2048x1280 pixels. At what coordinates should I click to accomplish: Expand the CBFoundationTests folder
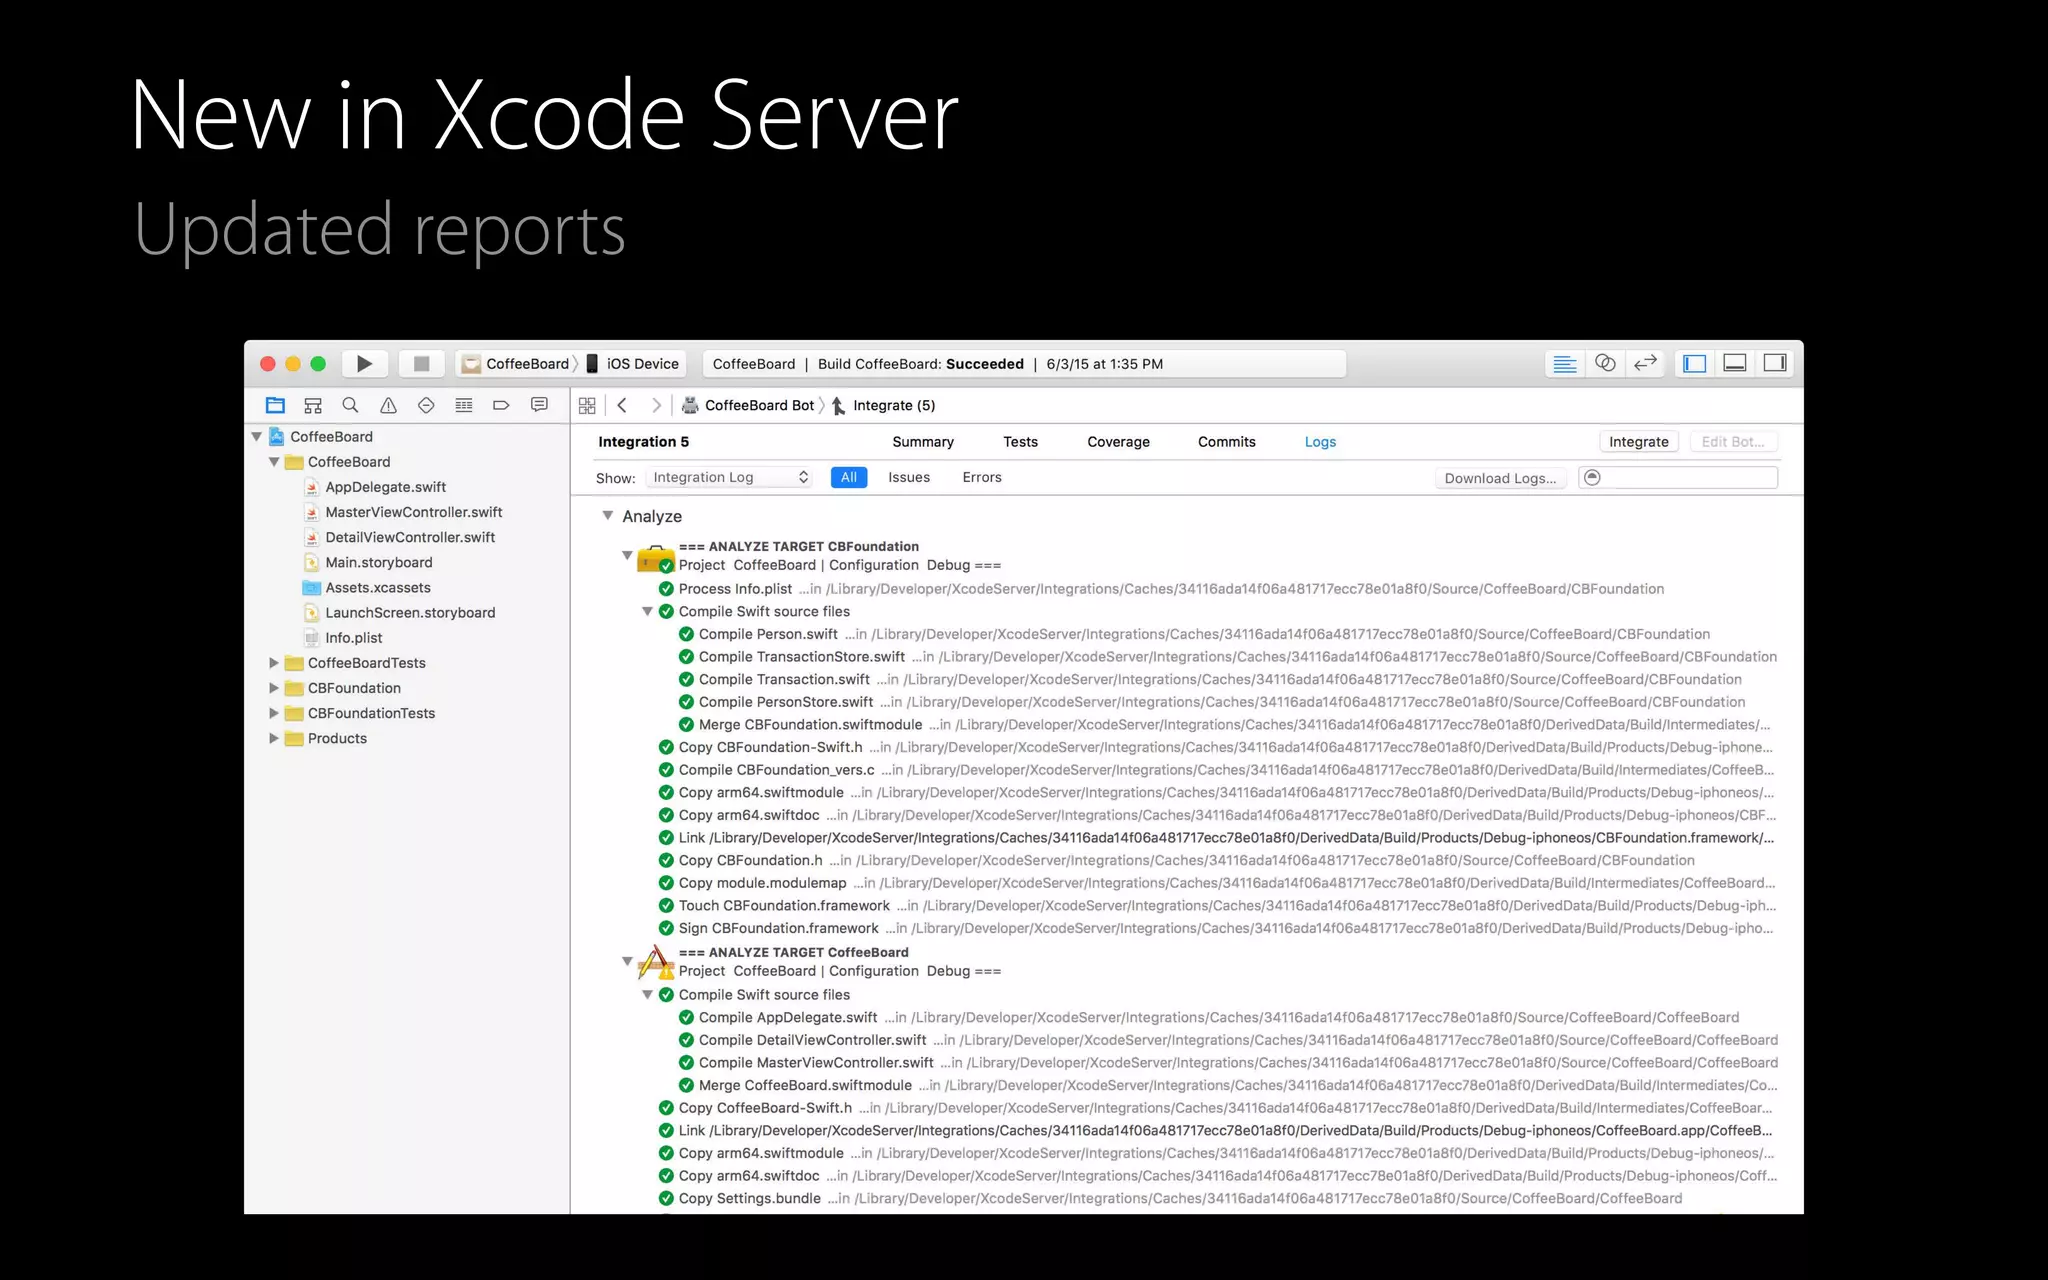click(x=274, y=713)
